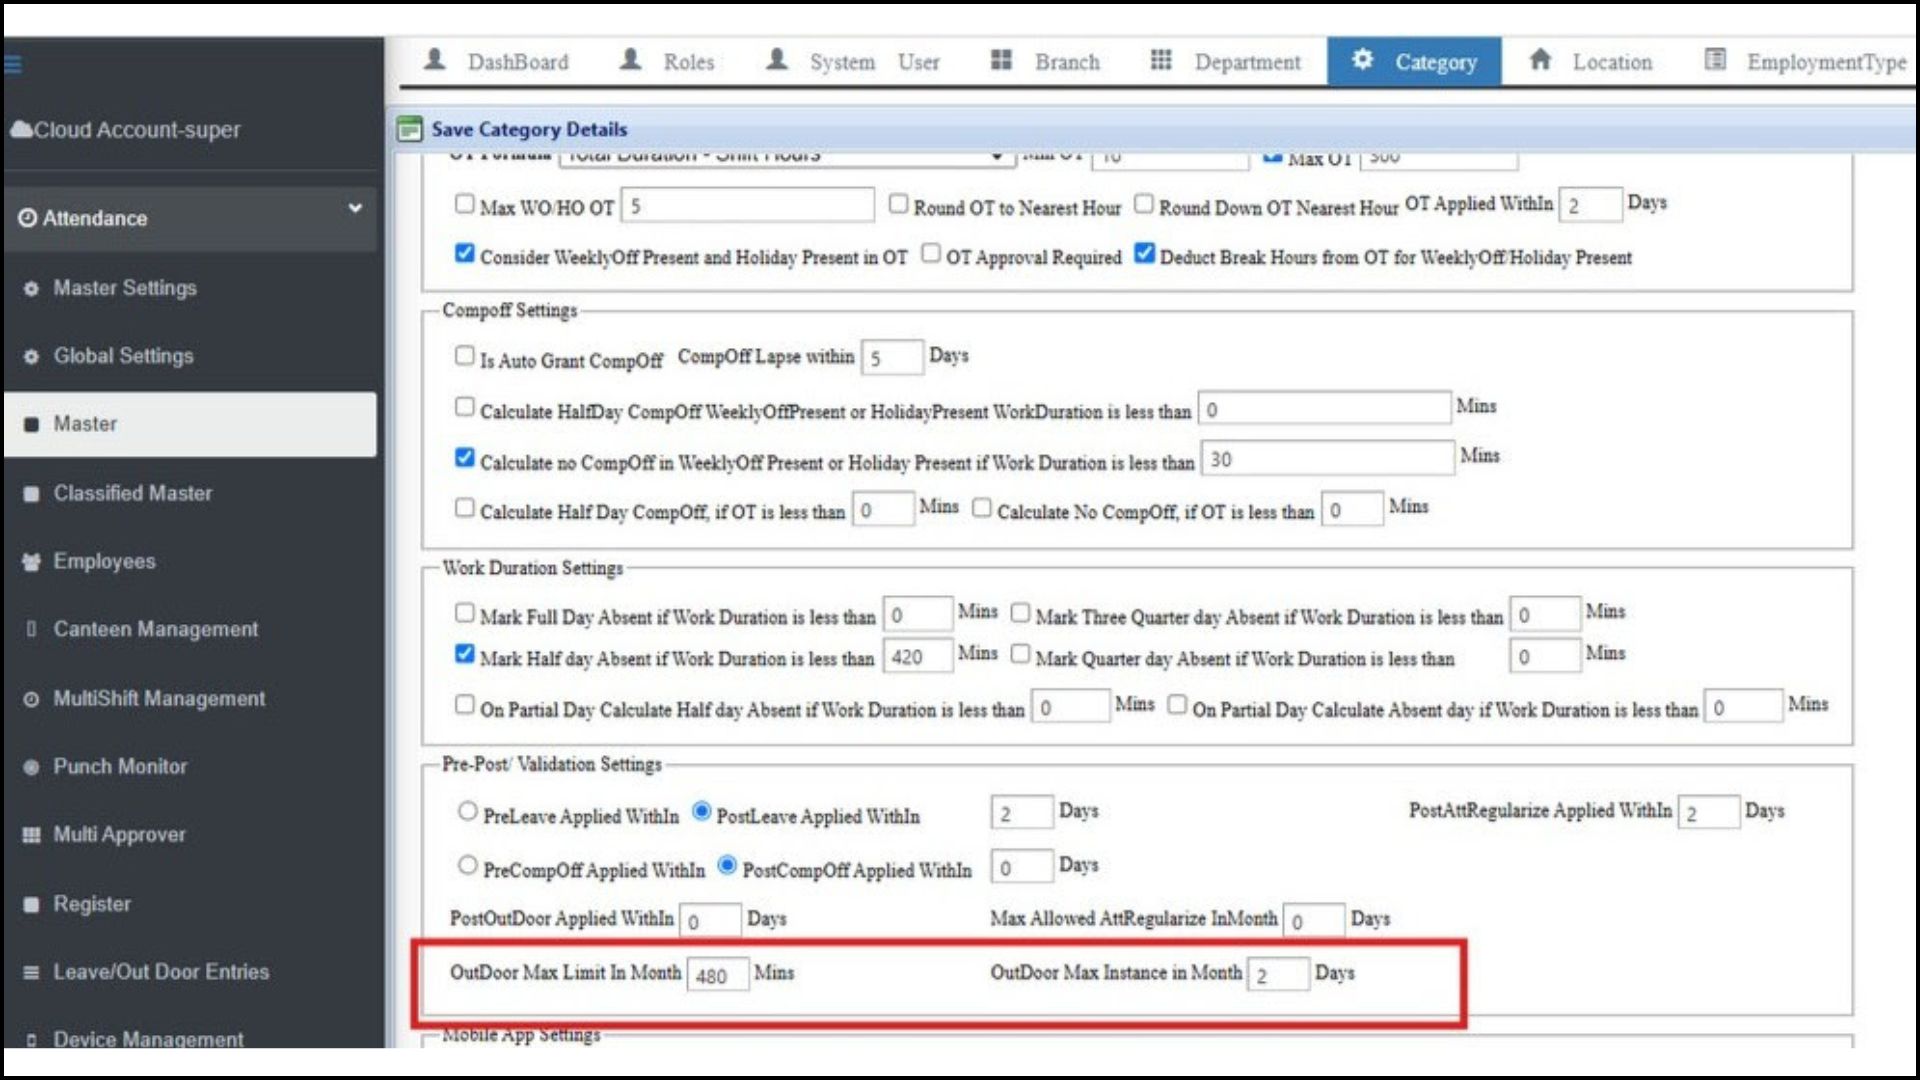
Task: Open the Department tab
Action: 1226,62
